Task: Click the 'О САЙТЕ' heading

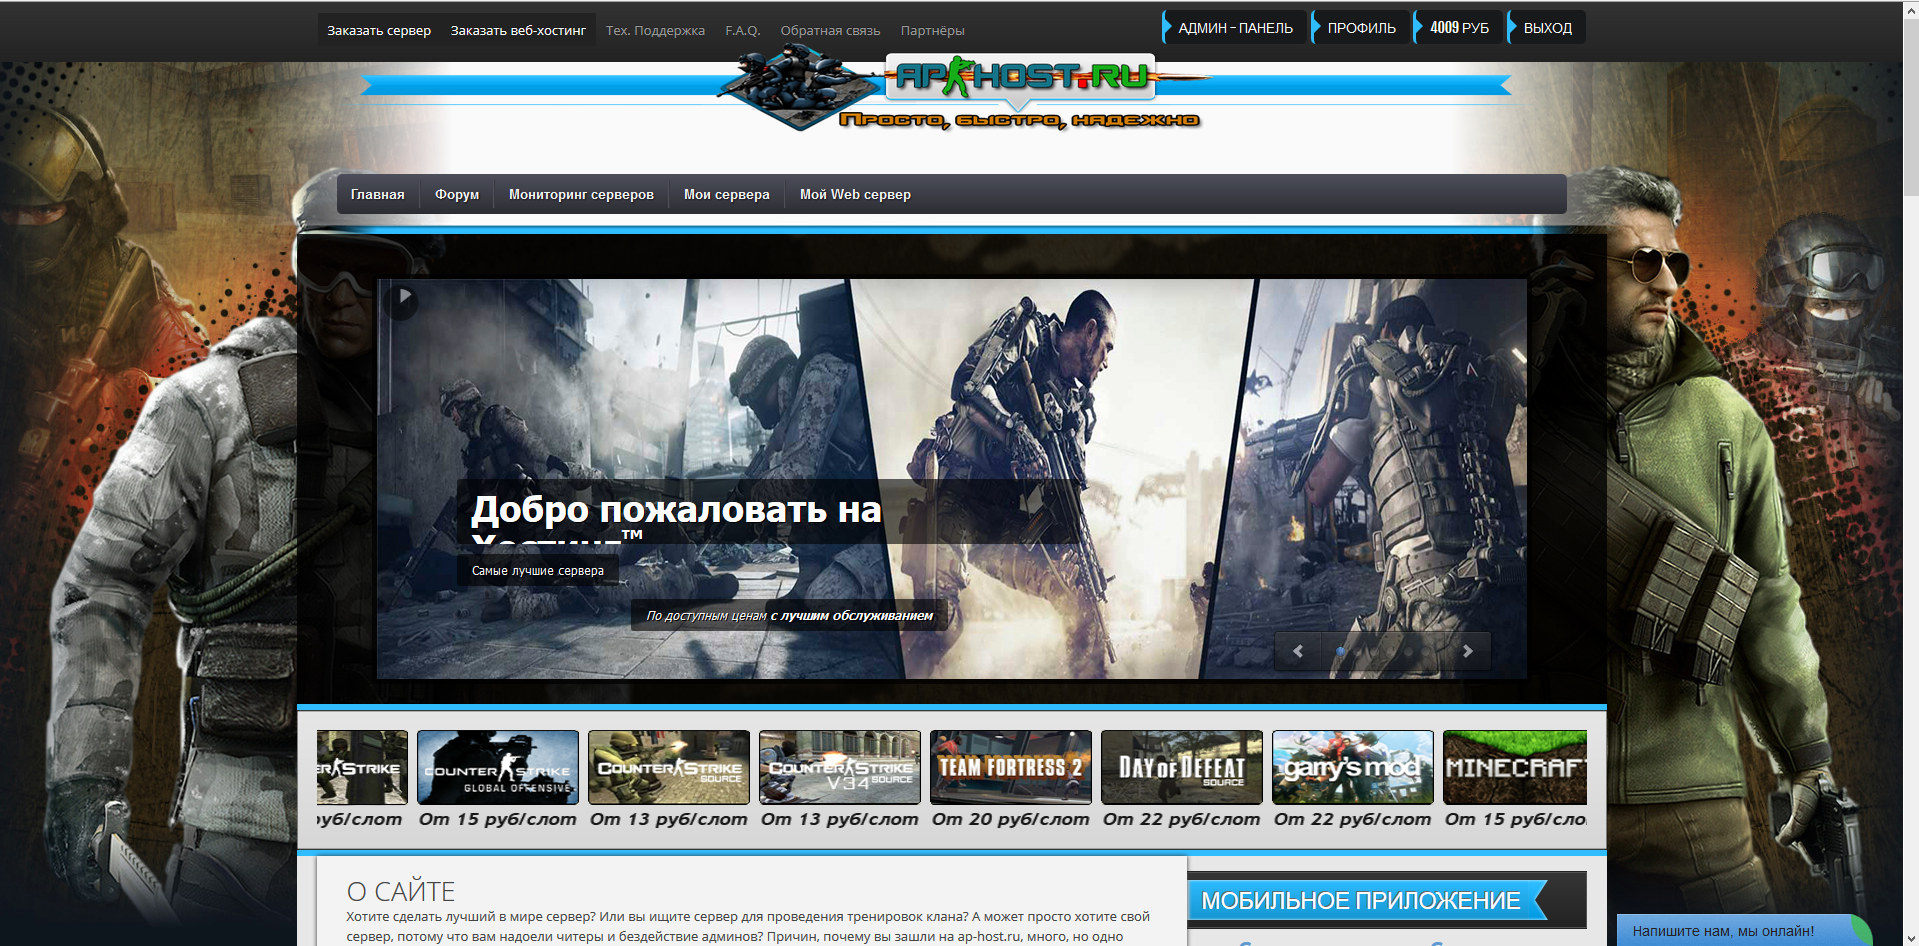Action: [400, 891]
